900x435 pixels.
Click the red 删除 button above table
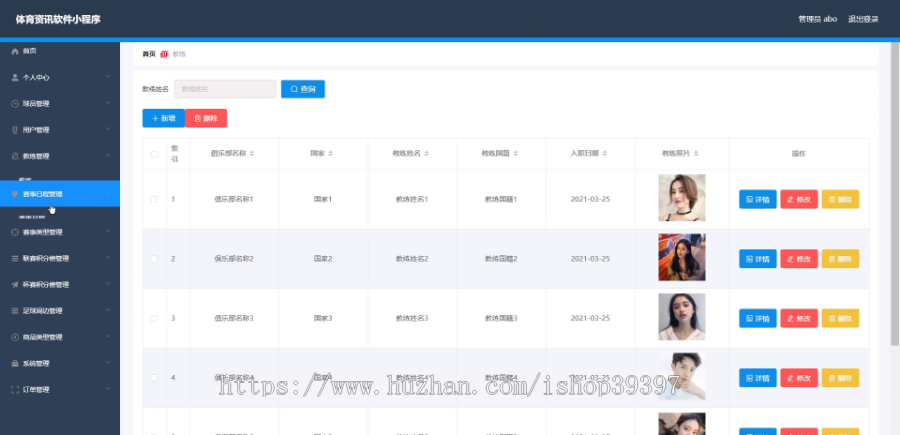point(206,118)
